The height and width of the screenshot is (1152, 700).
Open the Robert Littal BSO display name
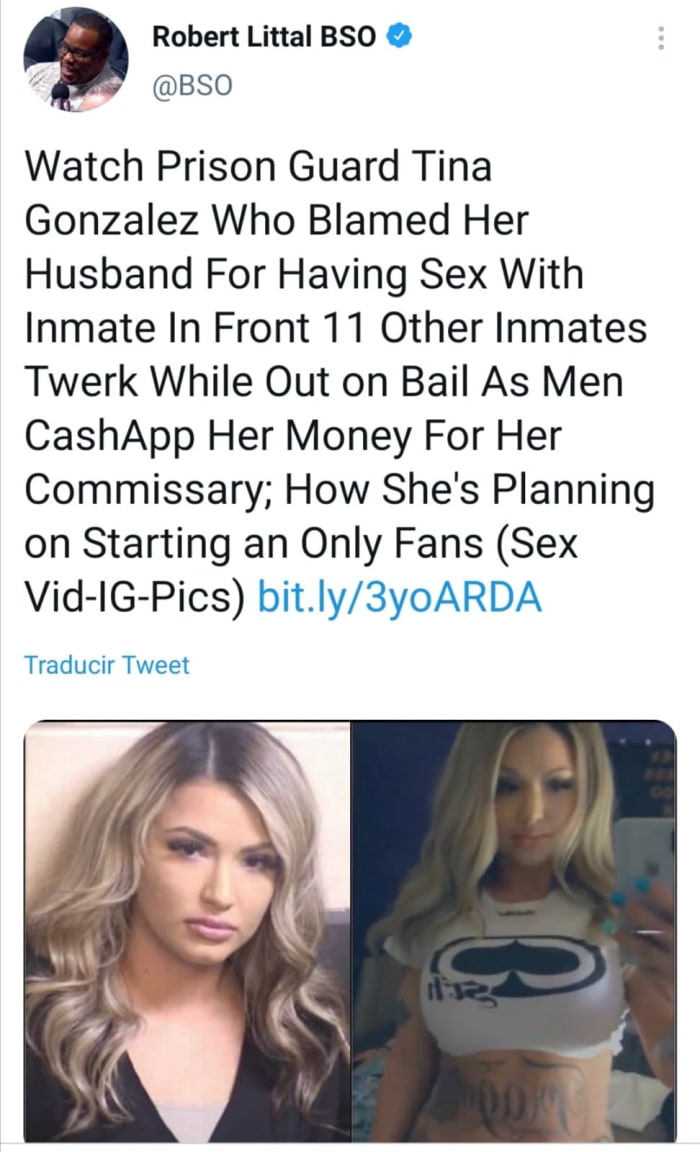coord(264,37)
